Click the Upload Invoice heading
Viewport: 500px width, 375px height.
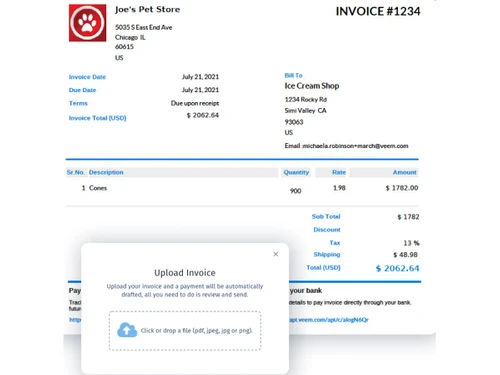[x=185, y=273]
